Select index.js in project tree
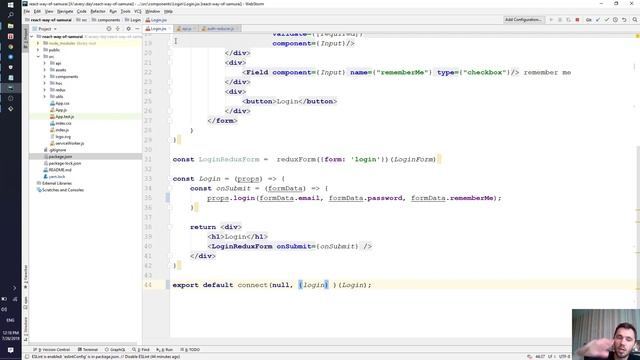Screen dimensions: 640x360 (59, 130)
